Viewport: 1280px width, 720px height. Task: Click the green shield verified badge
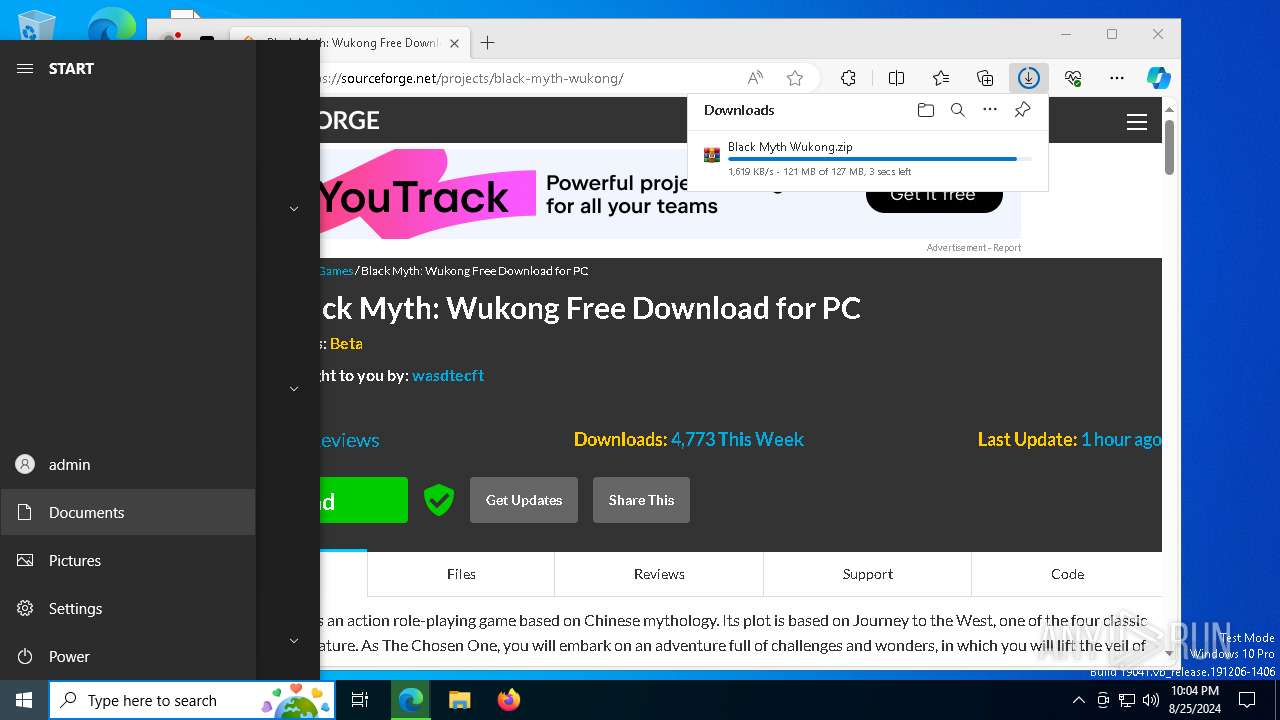439,500
